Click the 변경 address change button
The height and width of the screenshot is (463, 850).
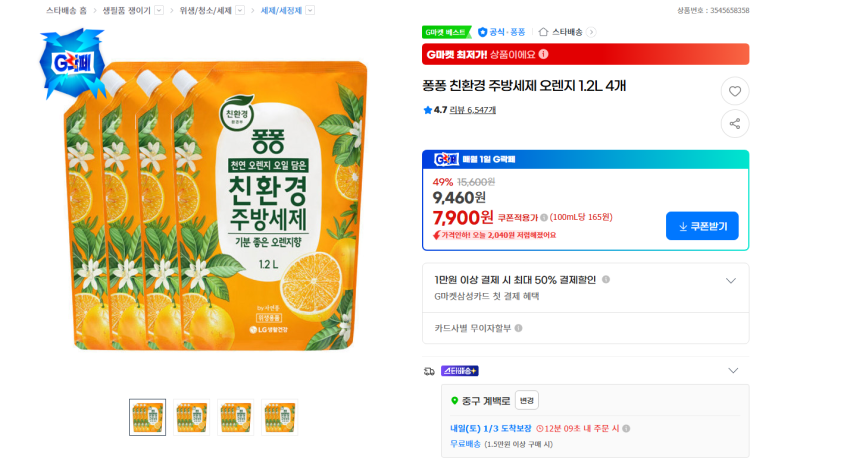(x=527, y=400)
